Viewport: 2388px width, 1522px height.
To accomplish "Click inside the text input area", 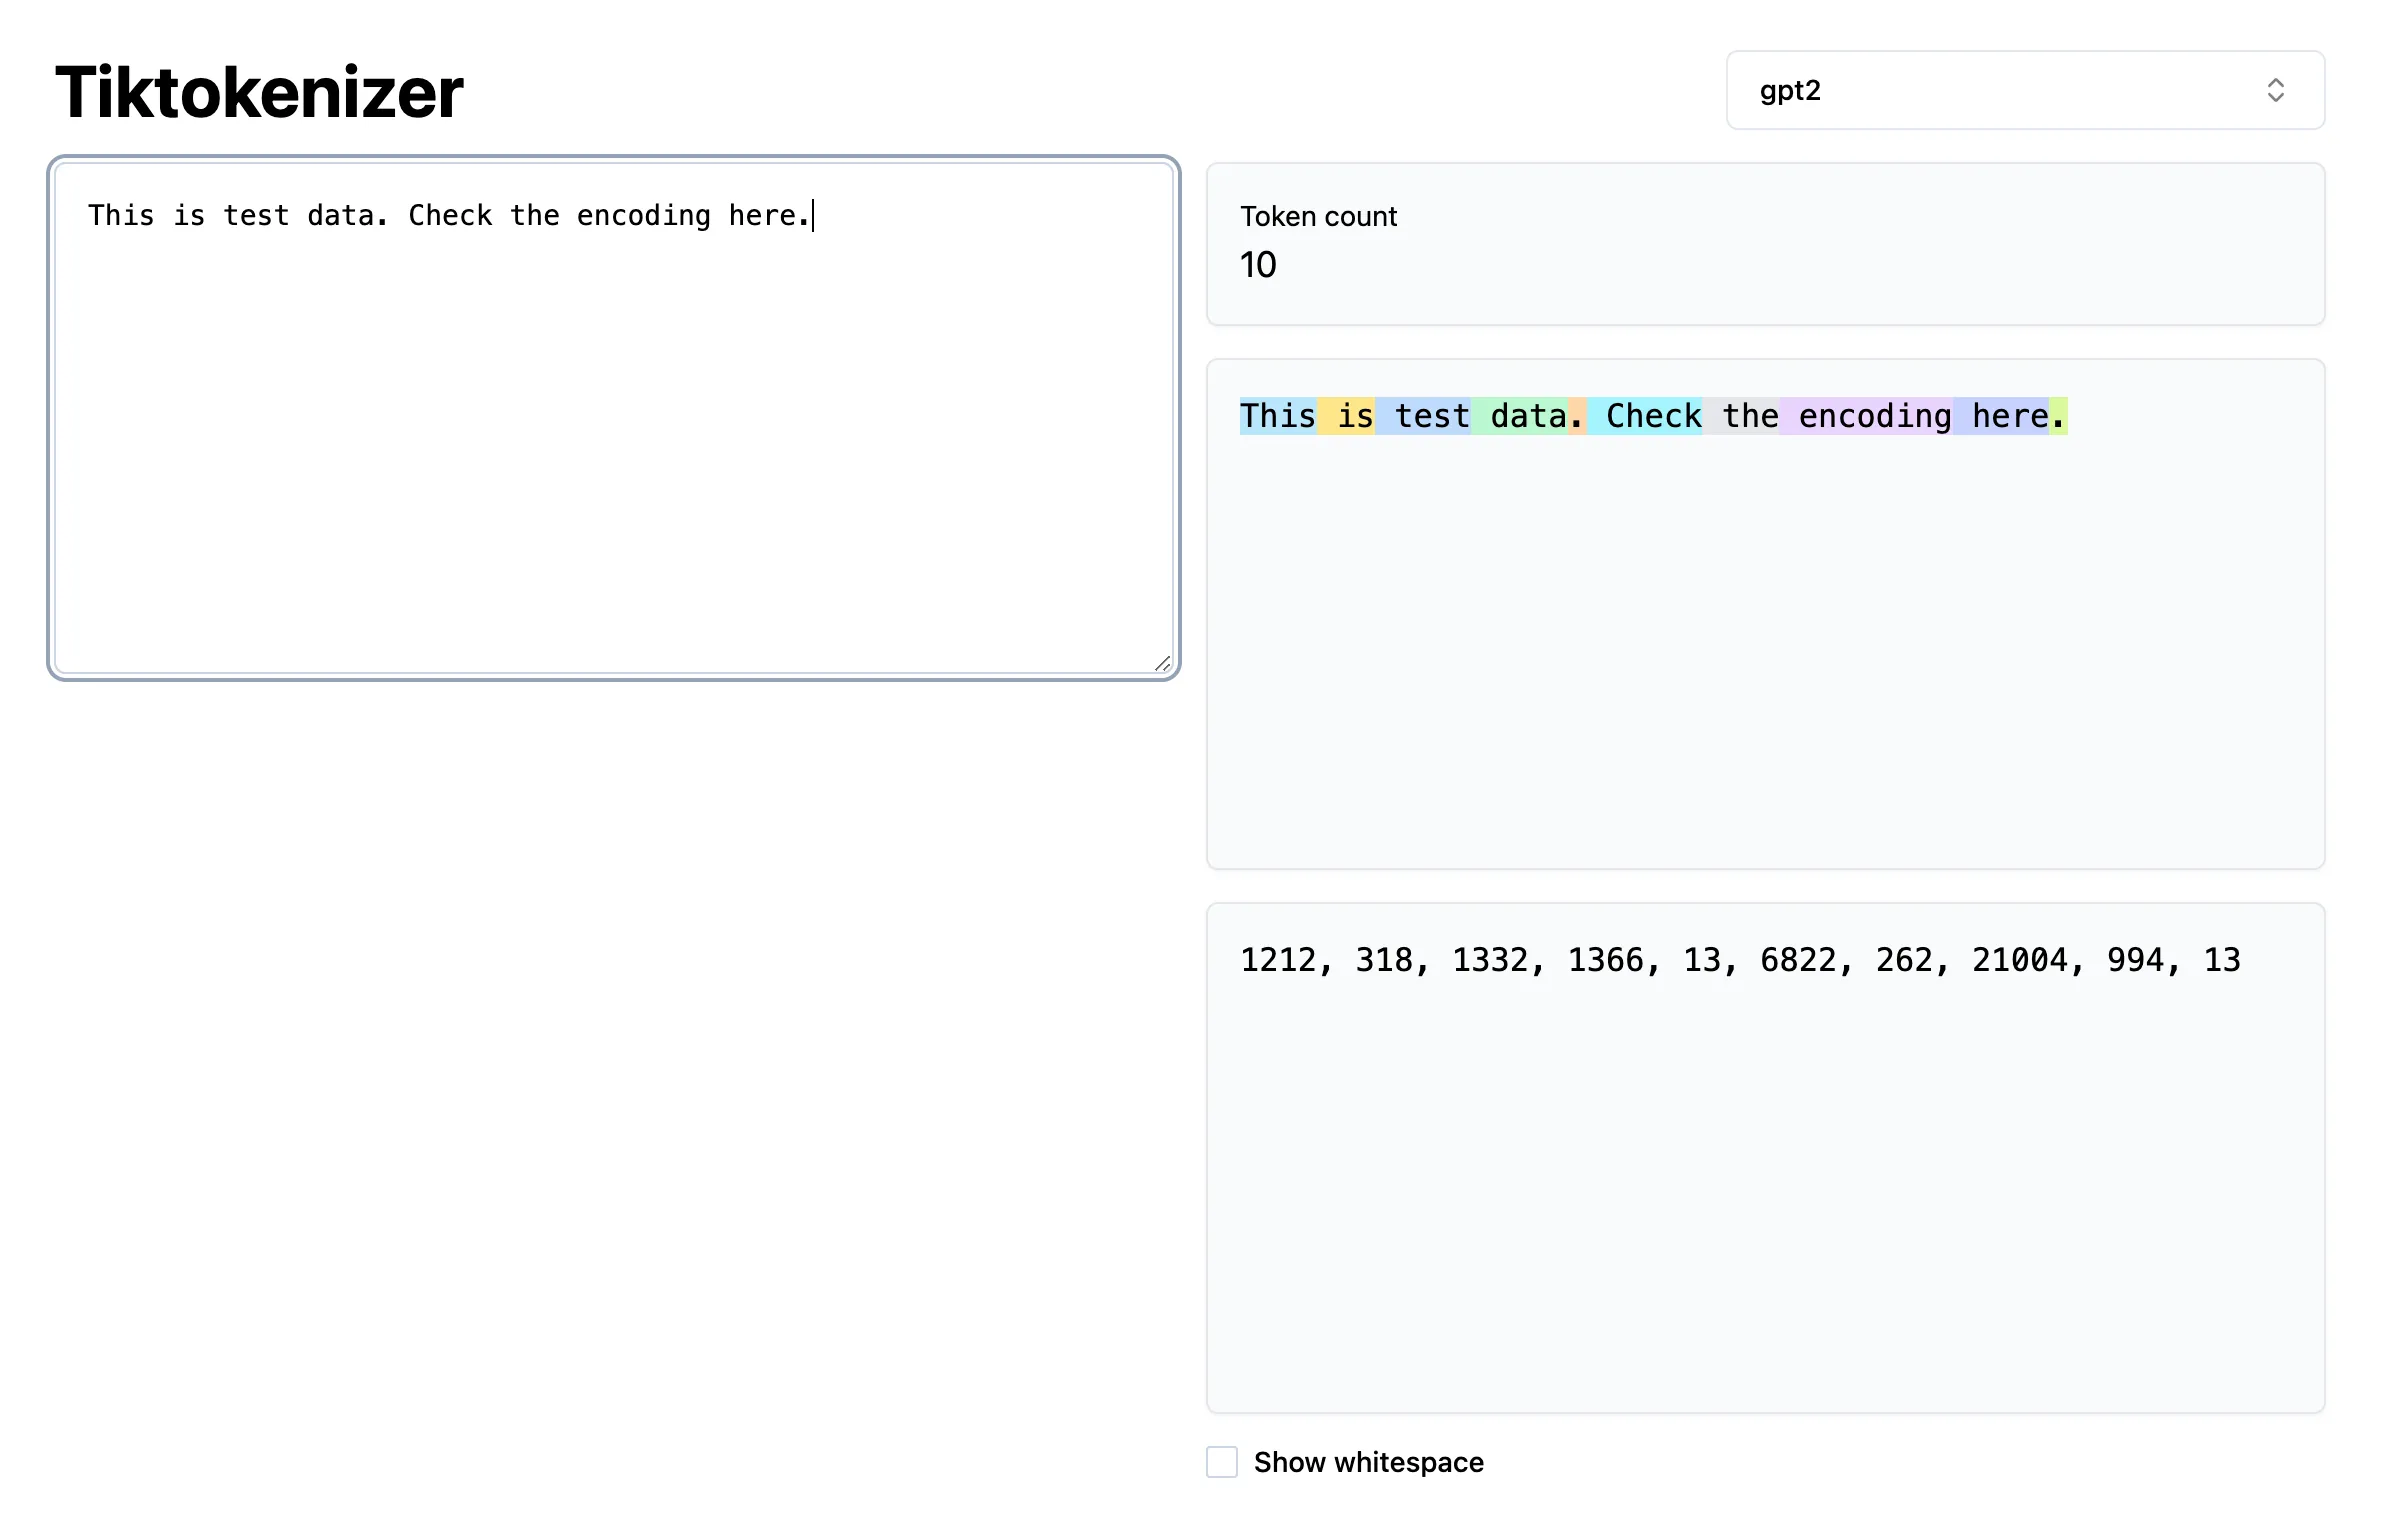I will 612,420.
